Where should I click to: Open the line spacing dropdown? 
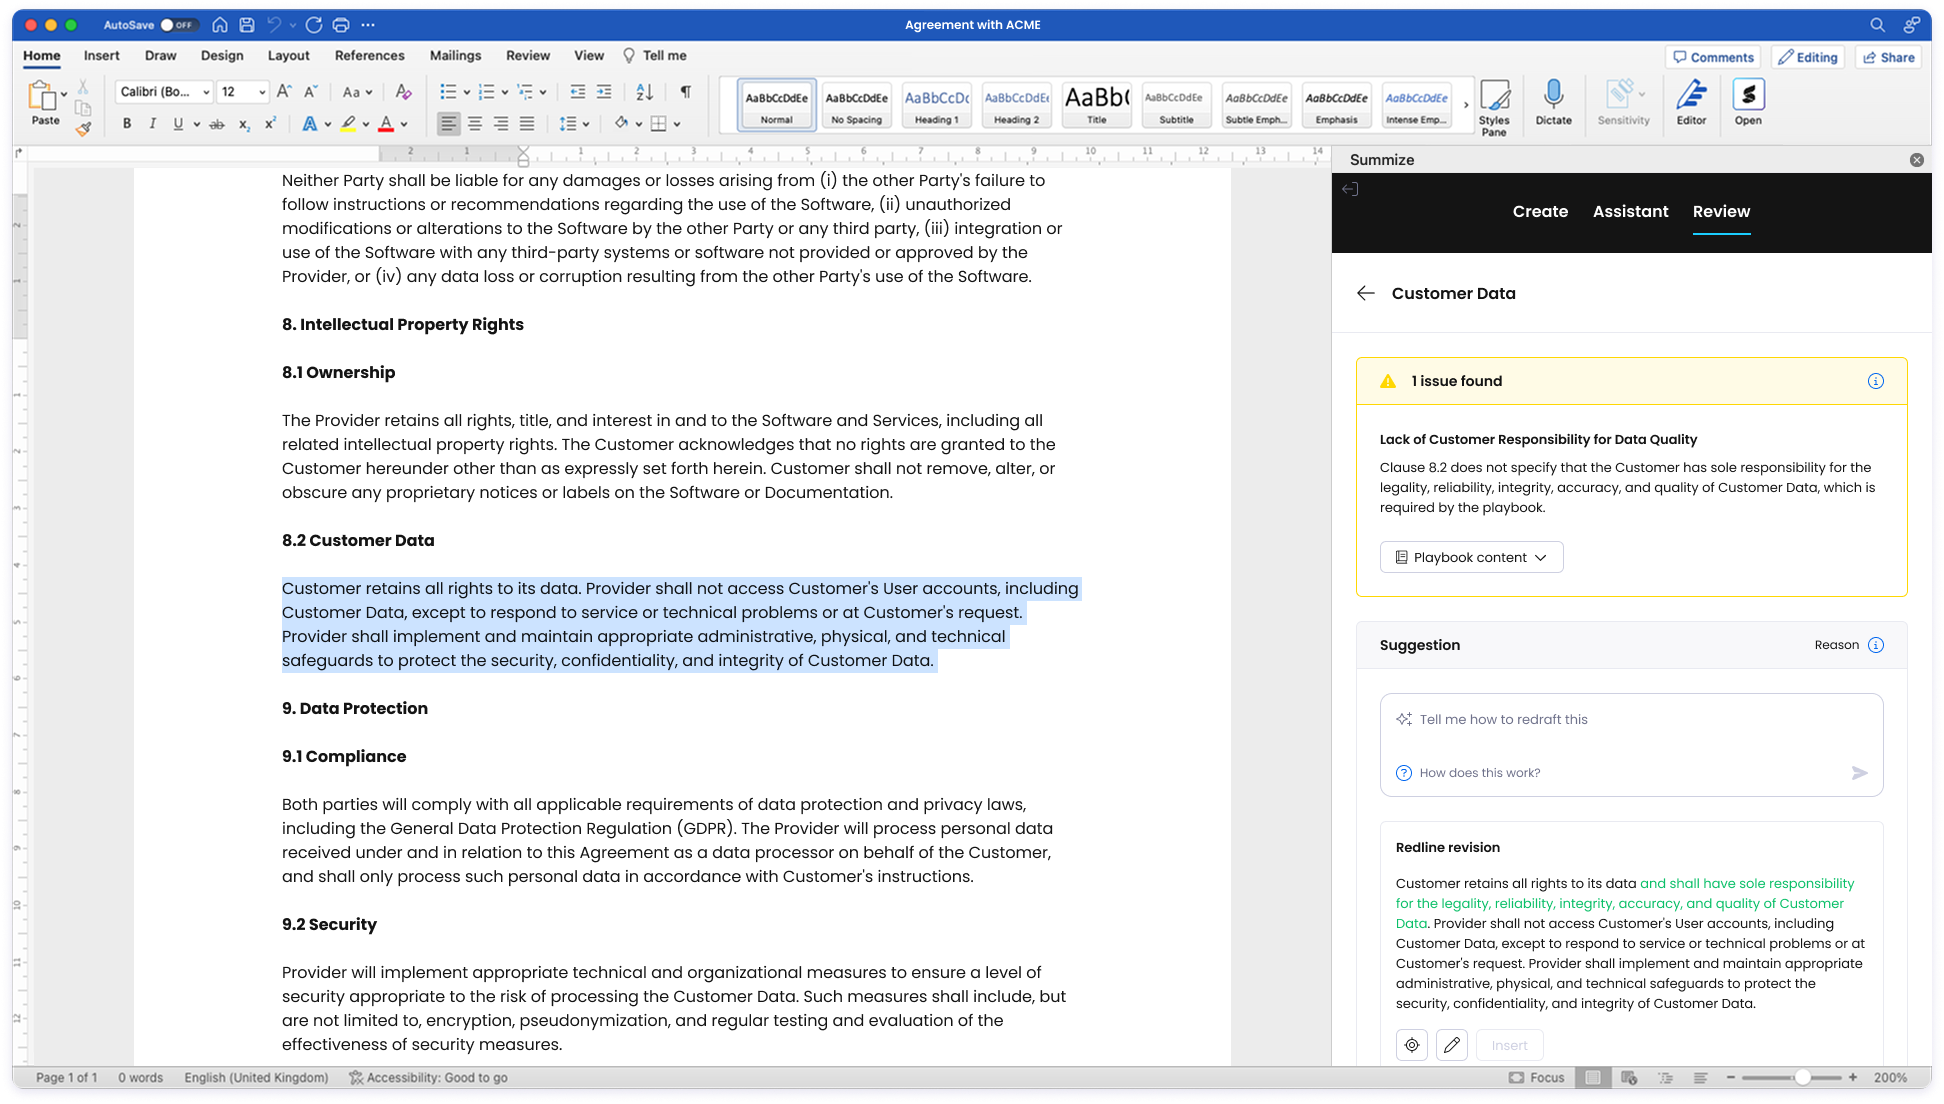575,123
